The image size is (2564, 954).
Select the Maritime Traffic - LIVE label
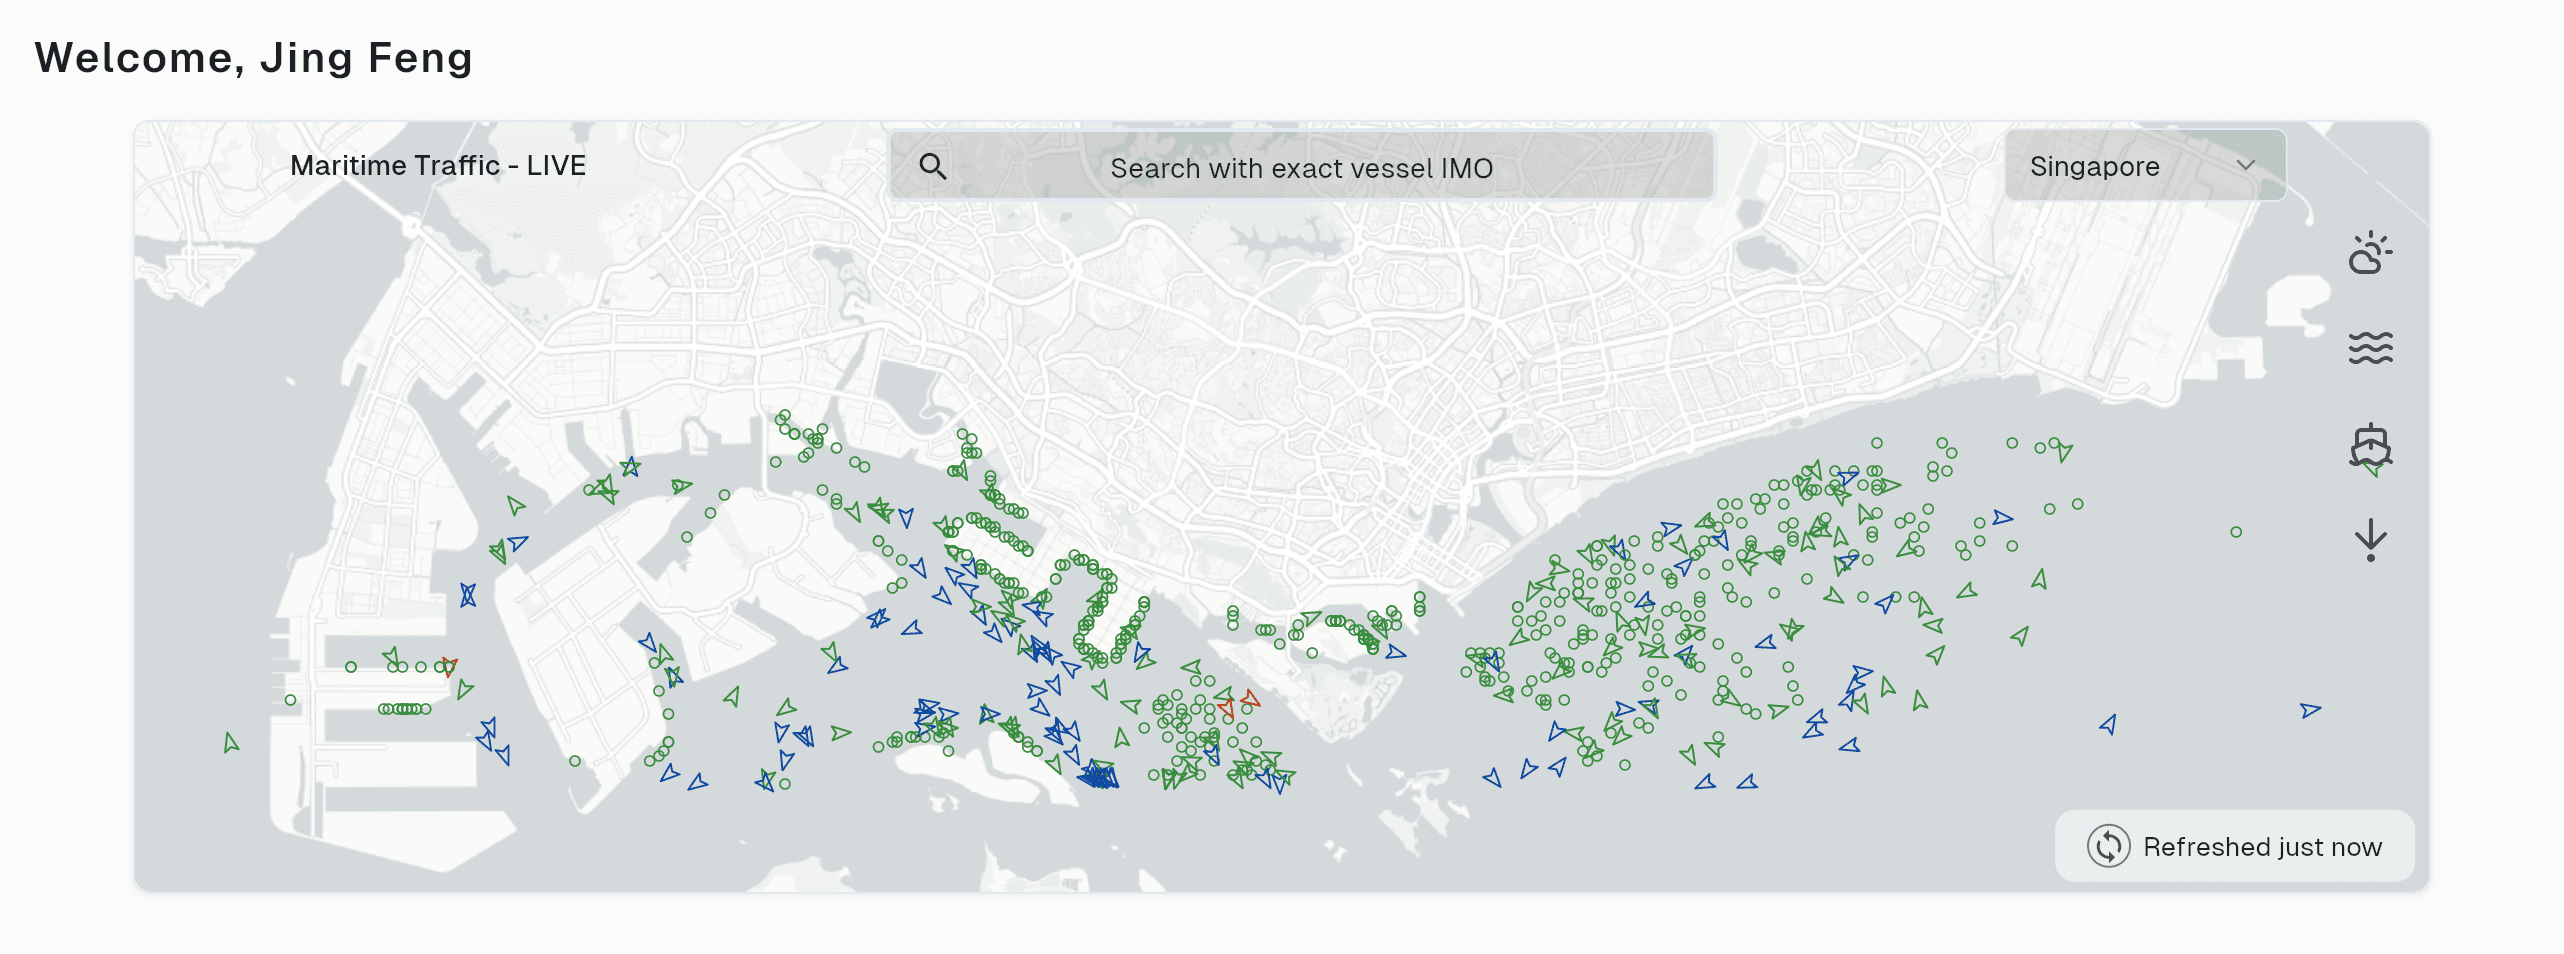[438, 165]
